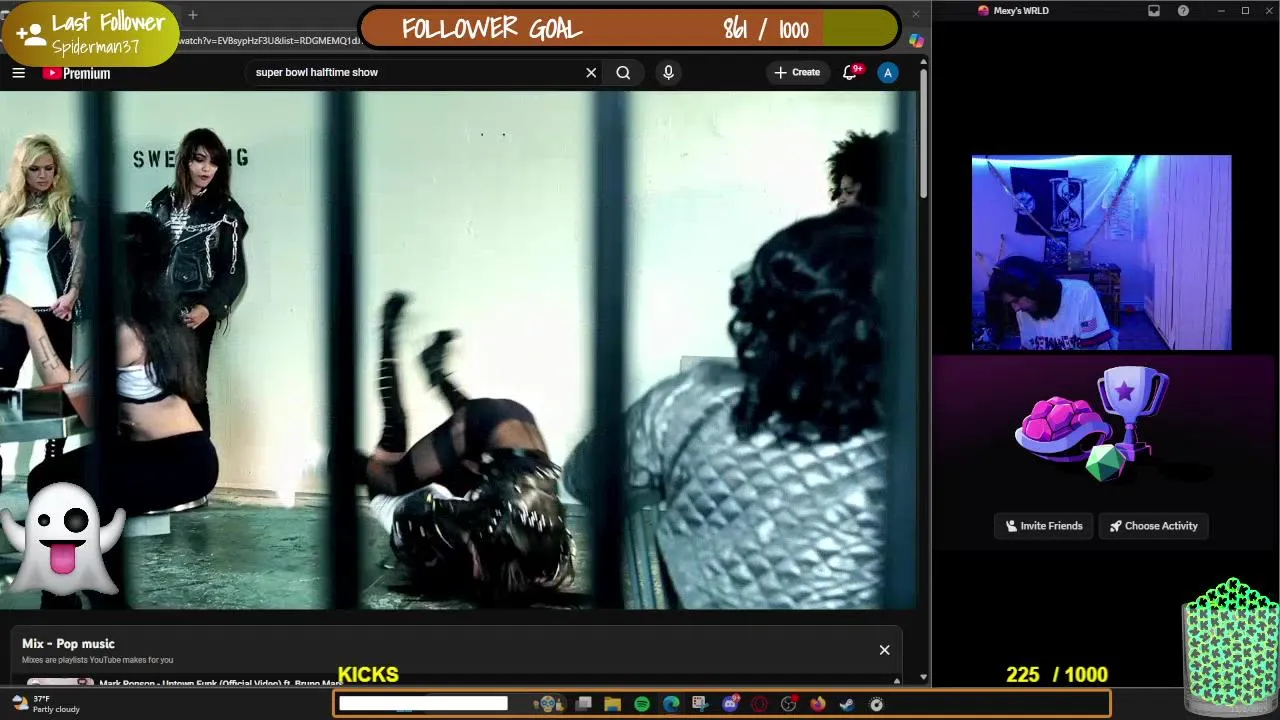The image size is (1280, 720).
Task: Open Snipping Tool from the taskbar
Action: [700, 704]
